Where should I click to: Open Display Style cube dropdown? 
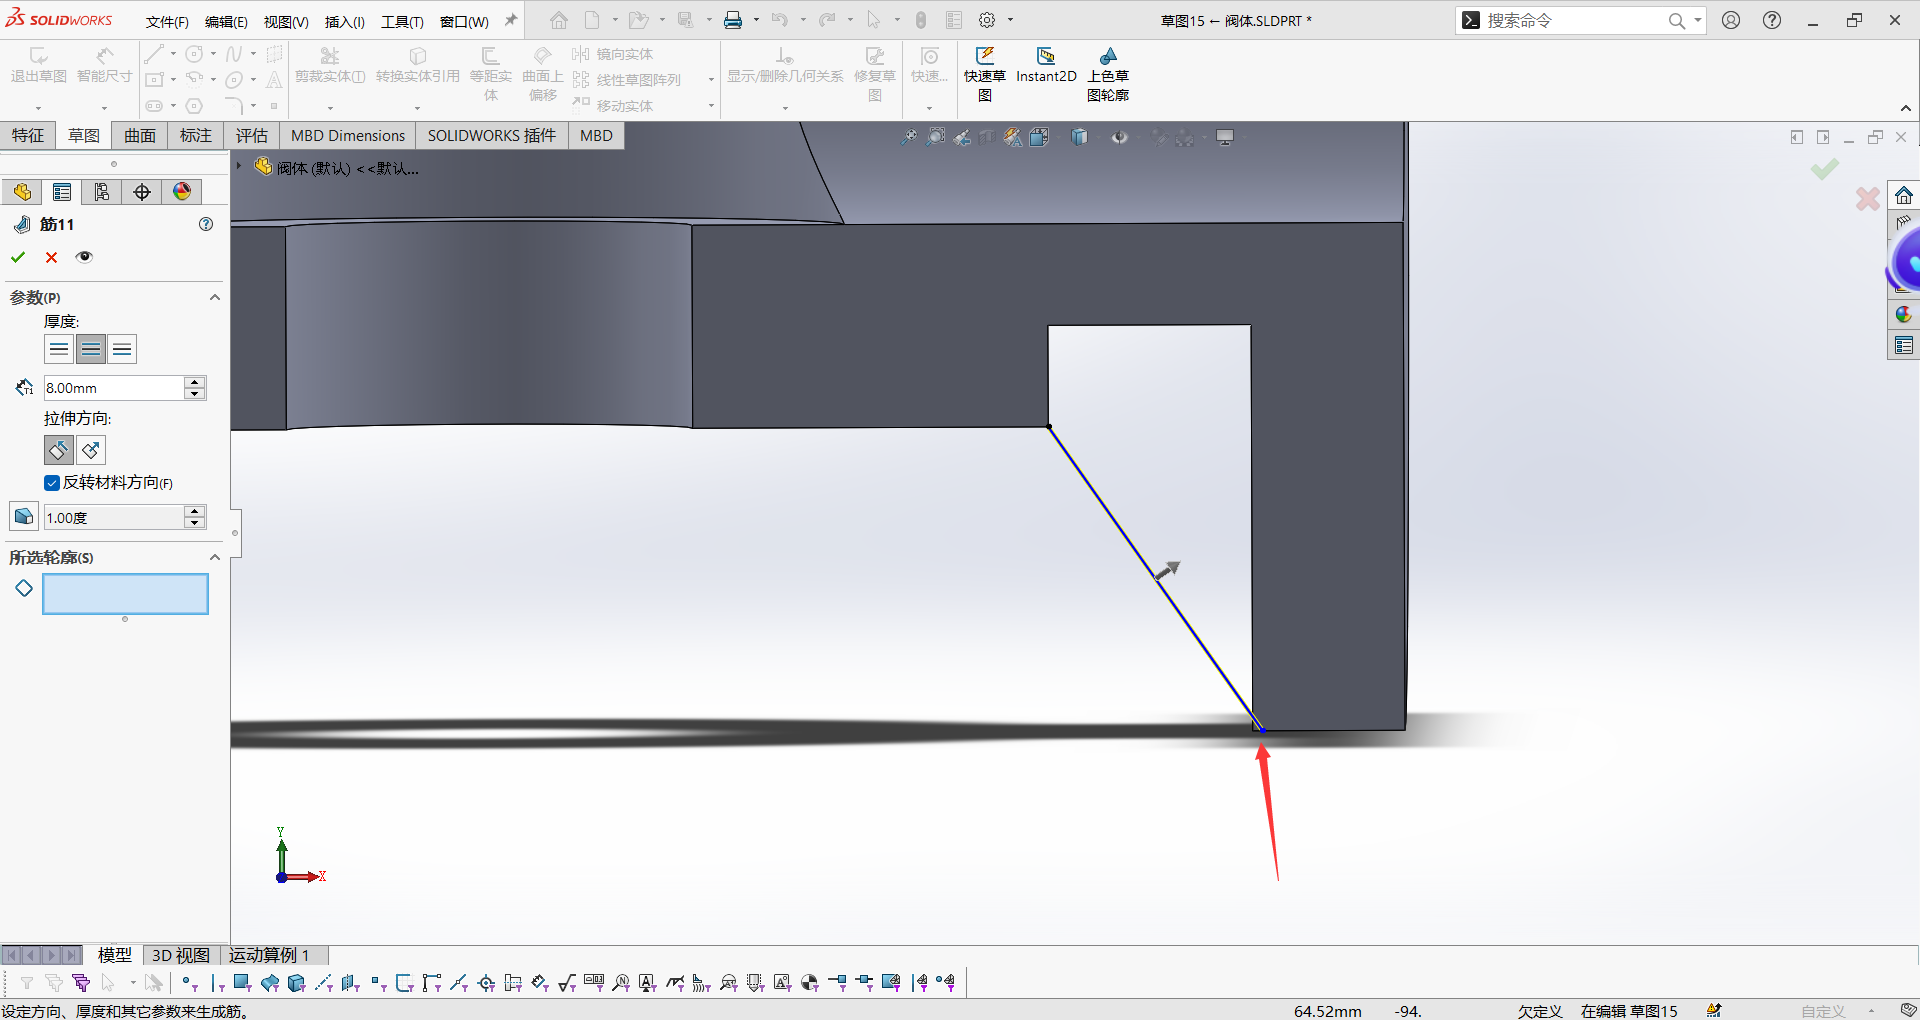coord(1080,137)
